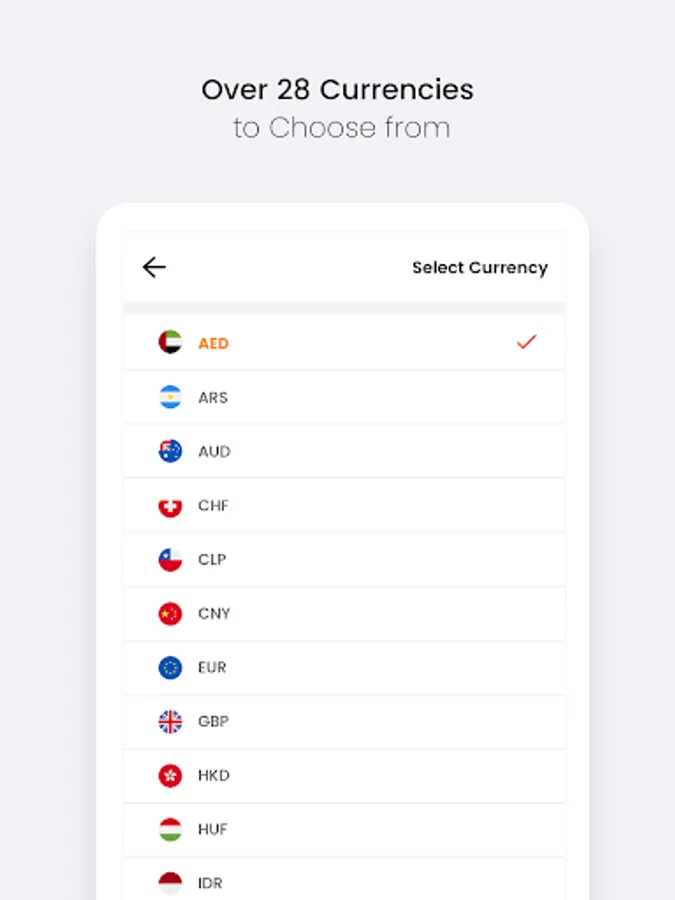Select AUD currency from the list
Viewport: 675px width, 900px height.
pyautogui.click(x=214, y=451)
